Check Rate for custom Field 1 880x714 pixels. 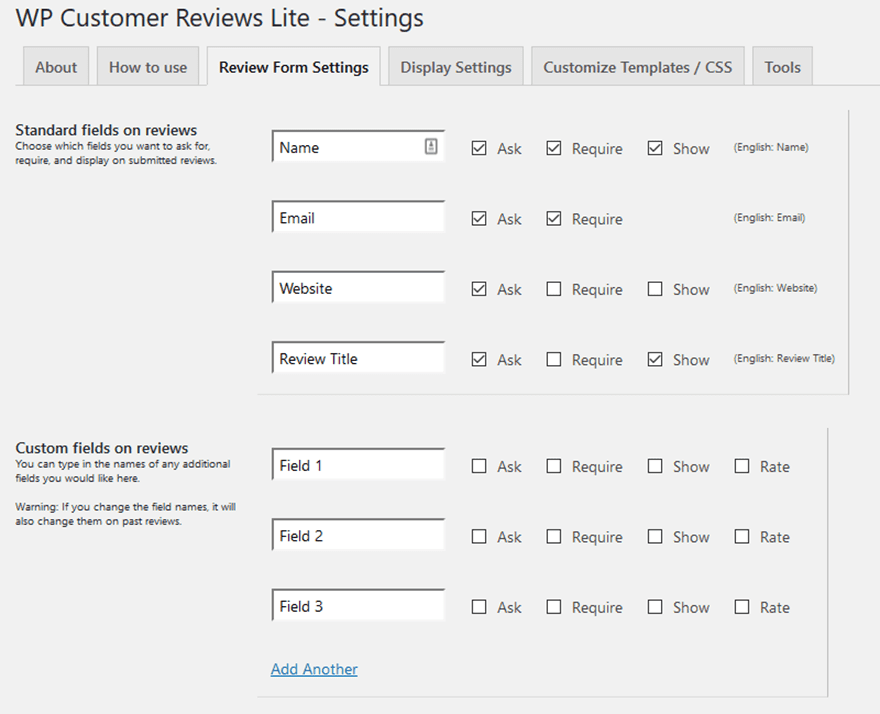(742, 466)
